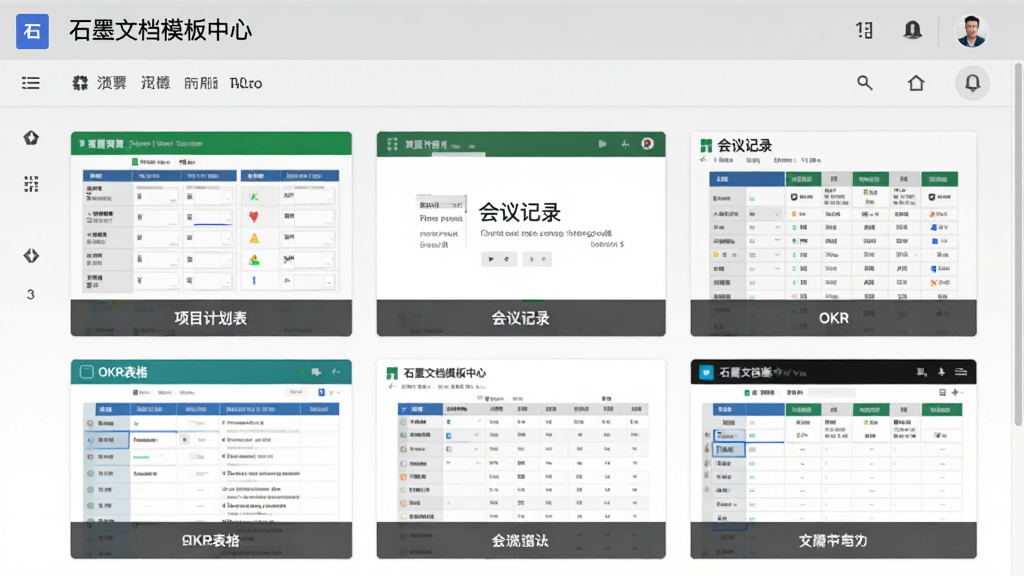
Task: Click the diamond arrows sidebar icon
Action: [x=31, y=255]
